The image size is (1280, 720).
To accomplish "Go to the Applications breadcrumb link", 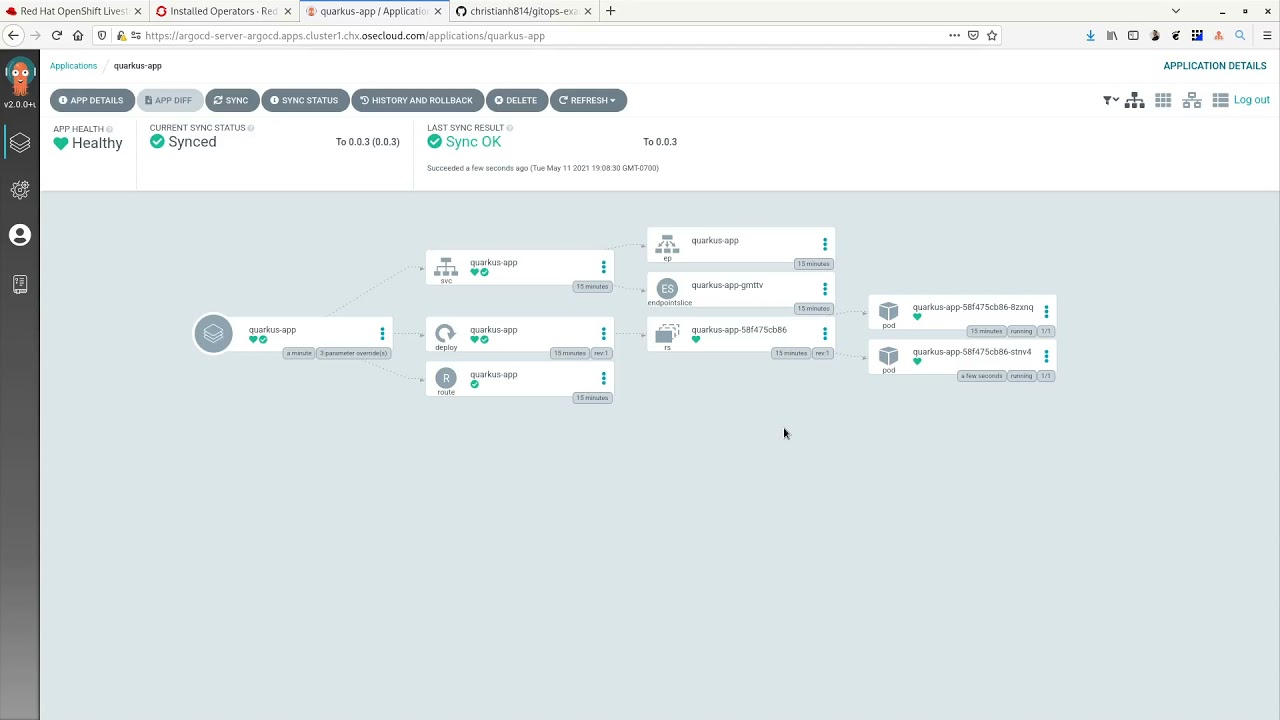I will pos(74,66).
